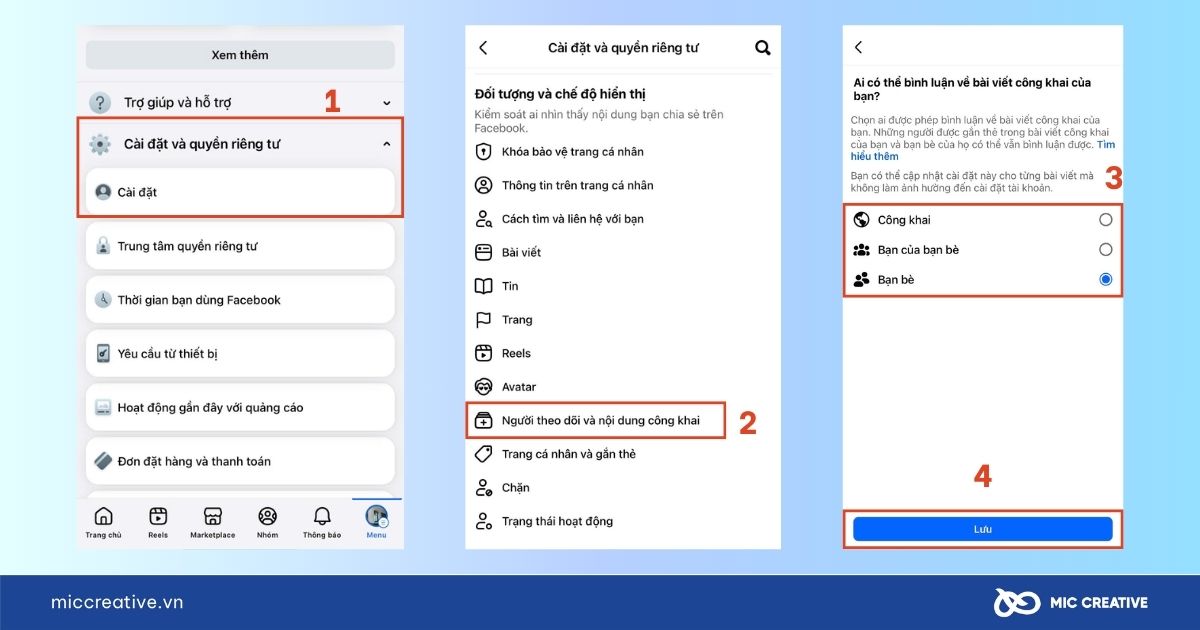Click the block icon beside Chặn

(484, 488)
